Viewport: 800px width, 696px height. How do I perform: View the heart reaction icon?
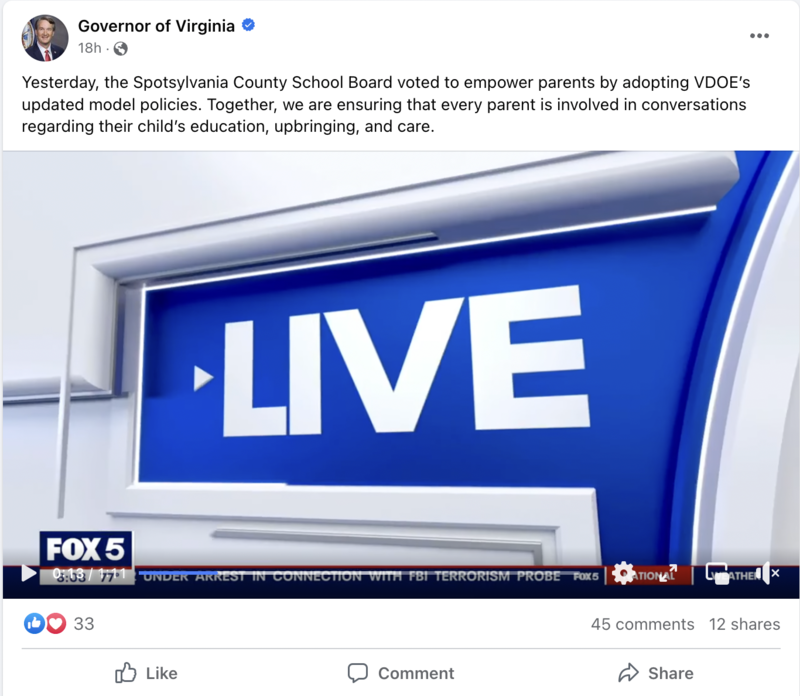pyautogui.click(x=56, y=624)
